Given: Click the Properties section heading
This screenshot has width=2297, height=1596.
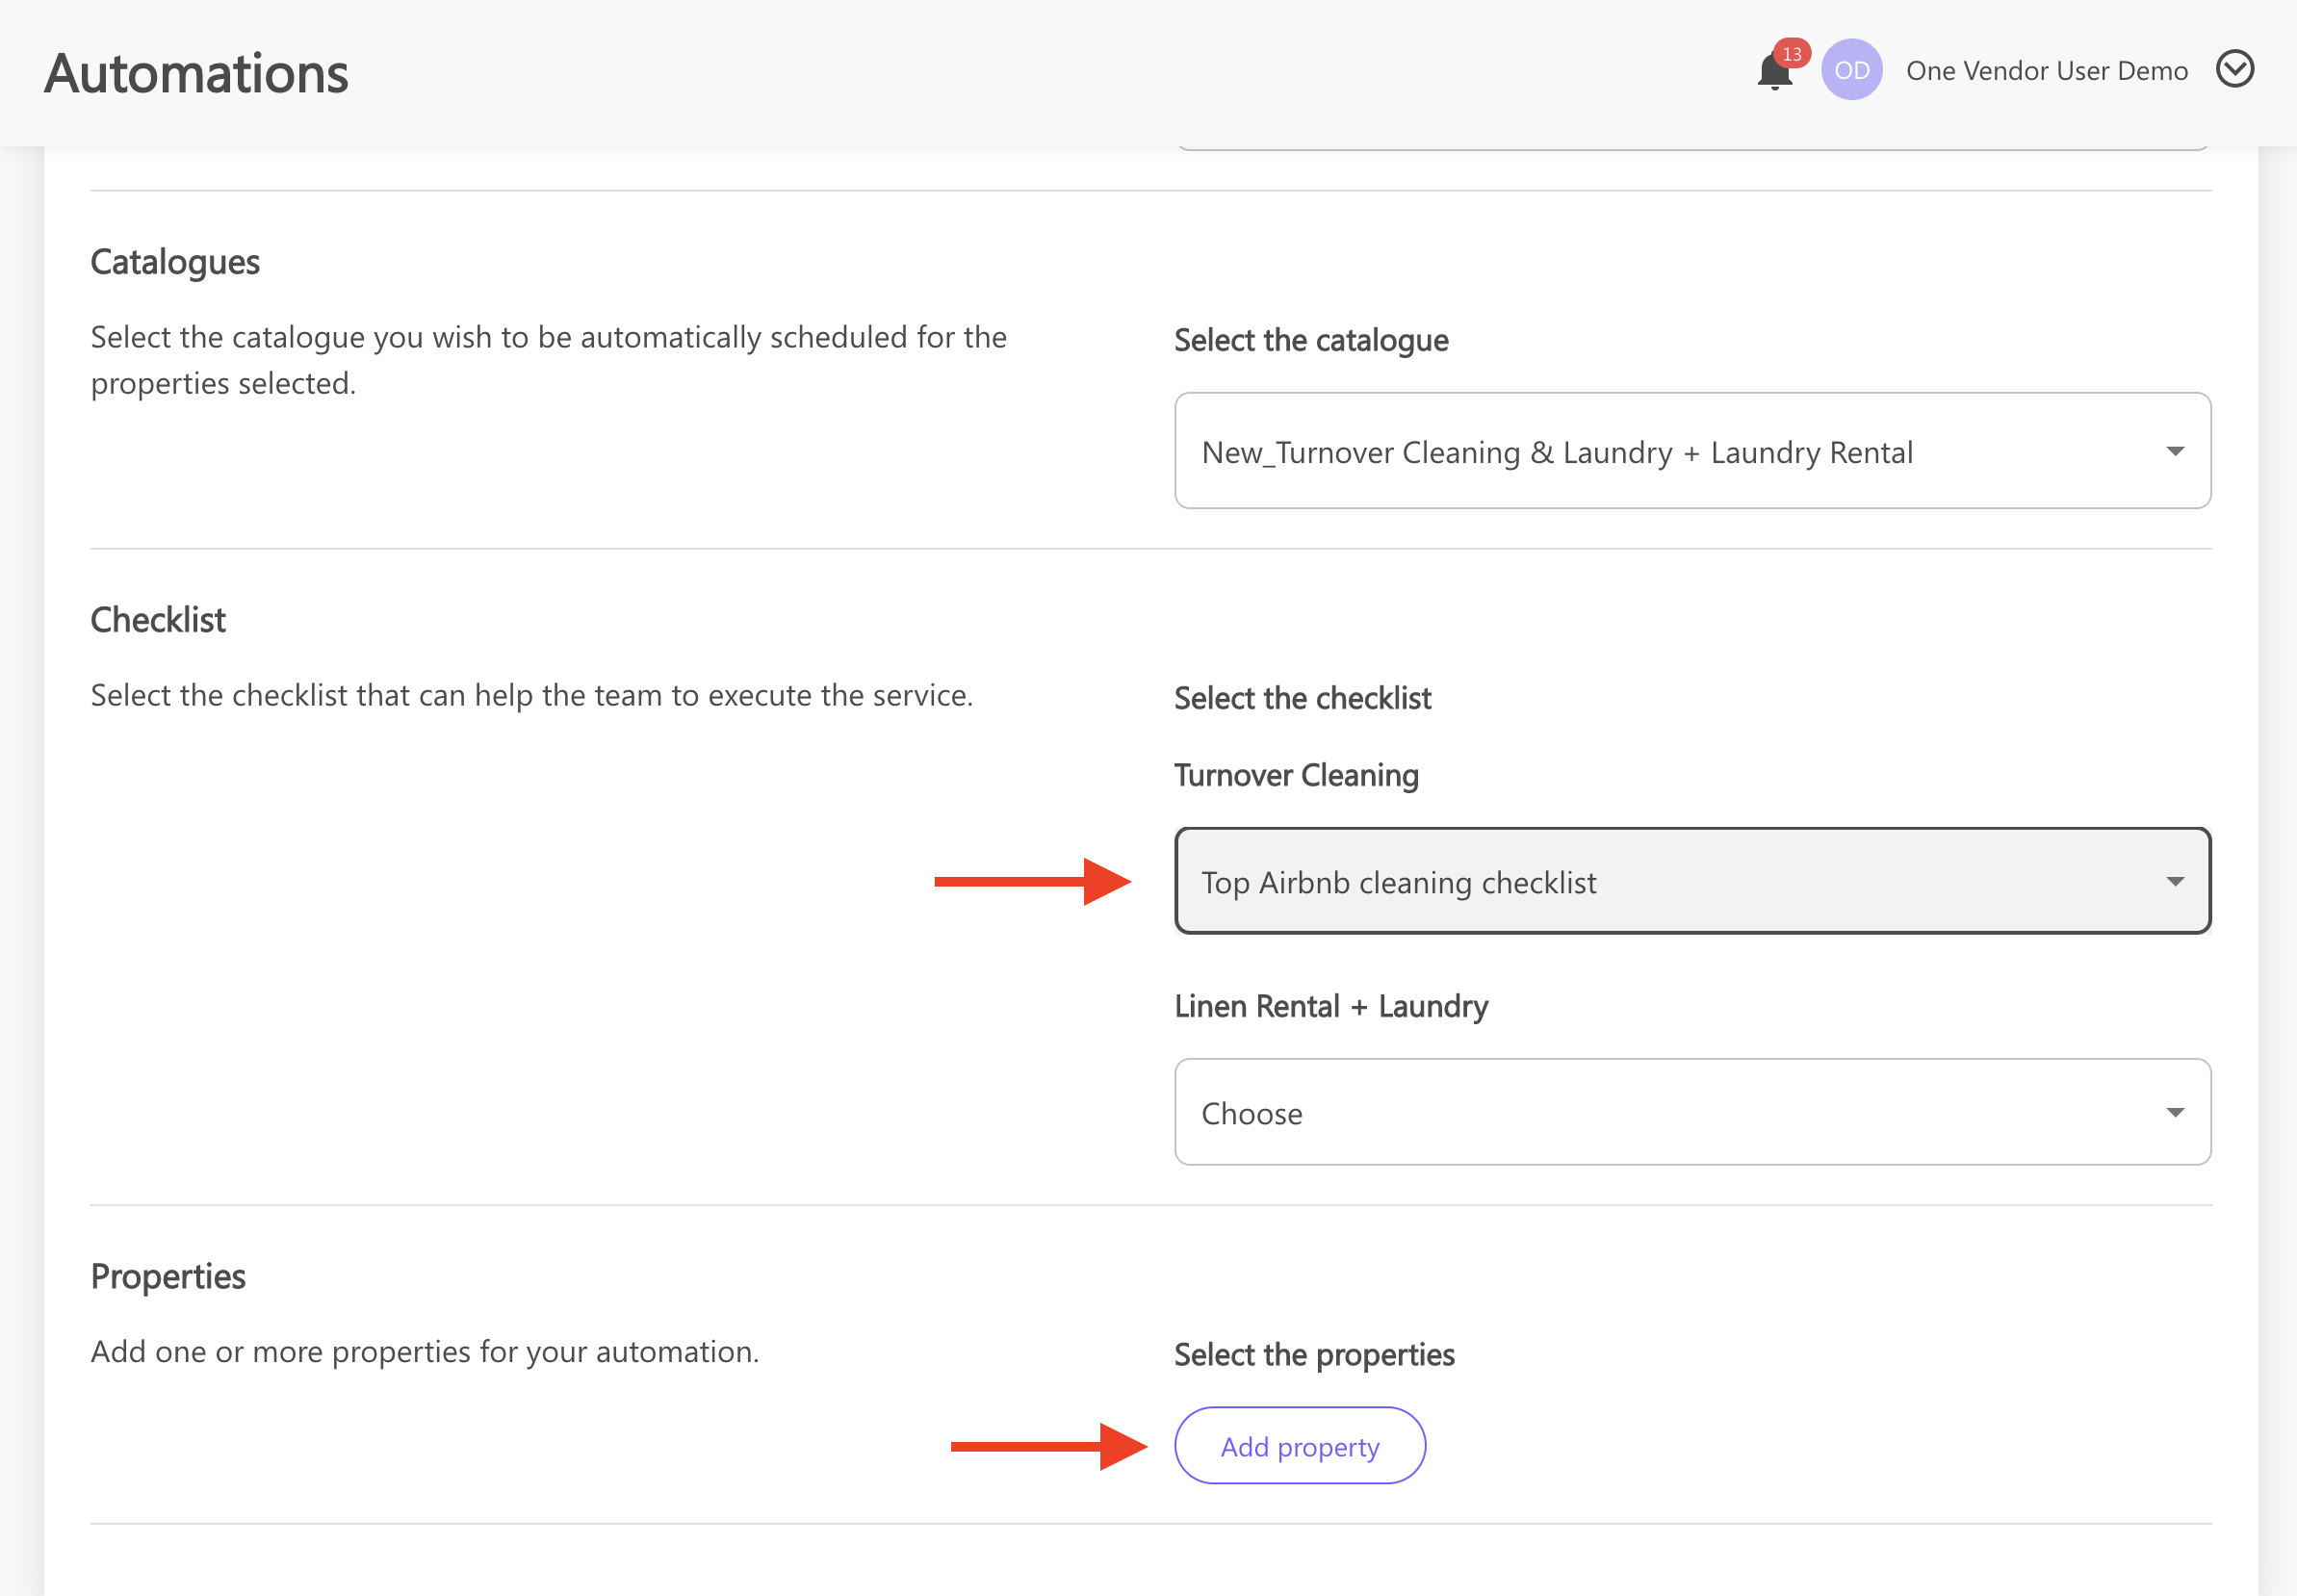Looking at the screenshot, I should tap(168, 1277).
